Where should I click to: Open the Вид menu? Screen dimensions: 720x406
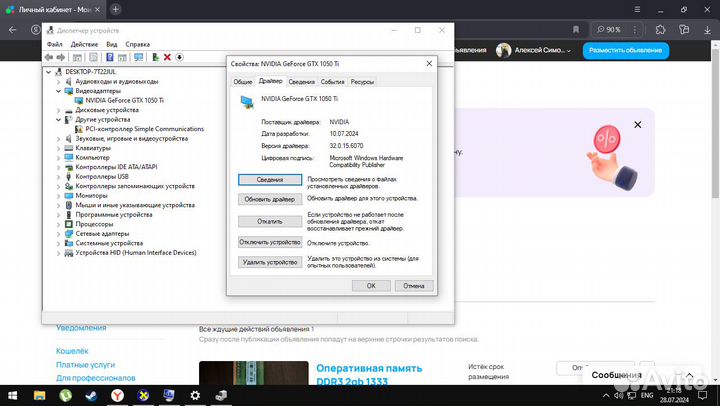tap(112, 45)
